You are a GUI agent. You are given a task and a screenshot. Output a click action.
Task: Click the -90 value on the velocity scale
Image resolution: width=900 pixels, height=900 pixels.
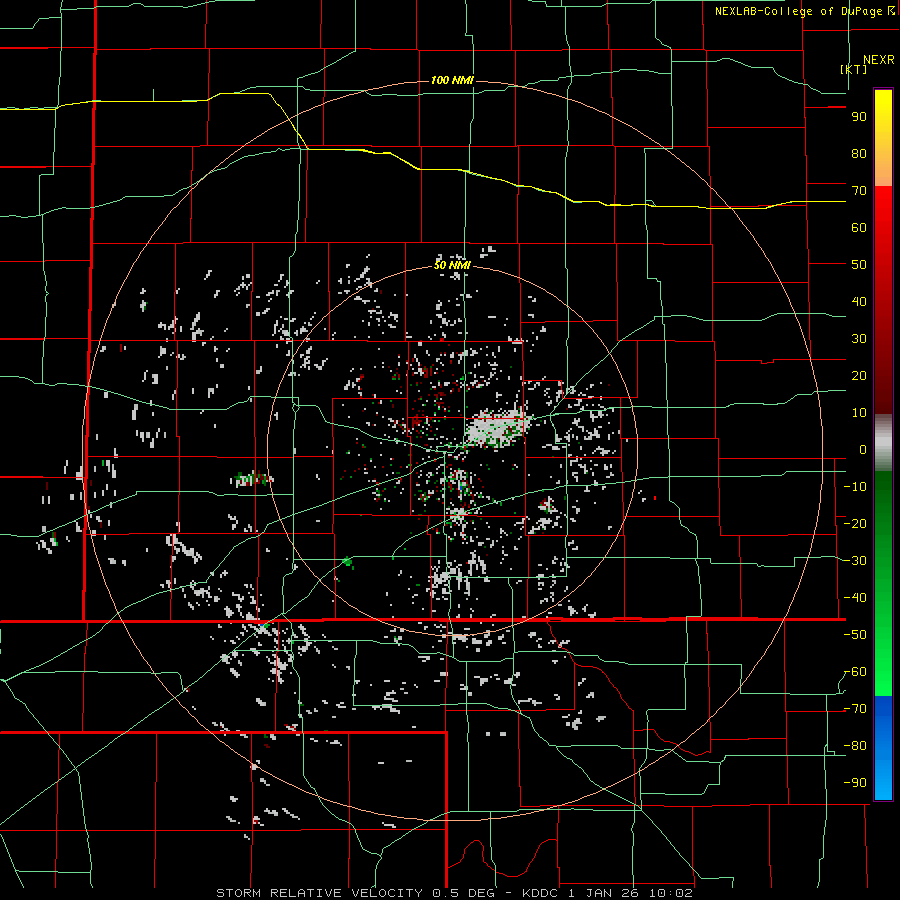click(x=855, y=783)
